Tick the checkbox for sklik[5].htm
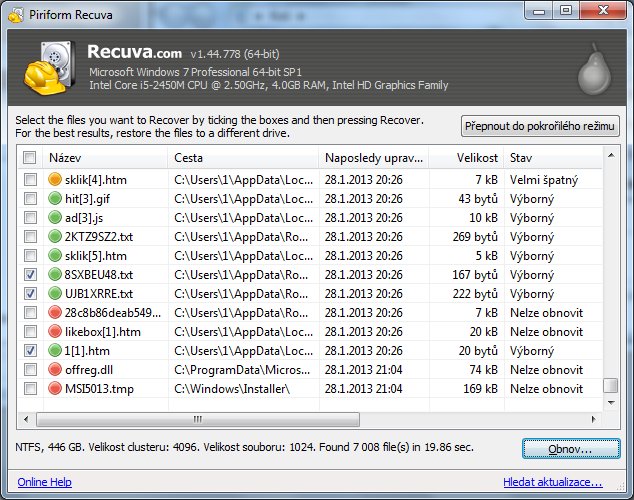The height and width of the screenshot is (500, 634). click(30, 255)
